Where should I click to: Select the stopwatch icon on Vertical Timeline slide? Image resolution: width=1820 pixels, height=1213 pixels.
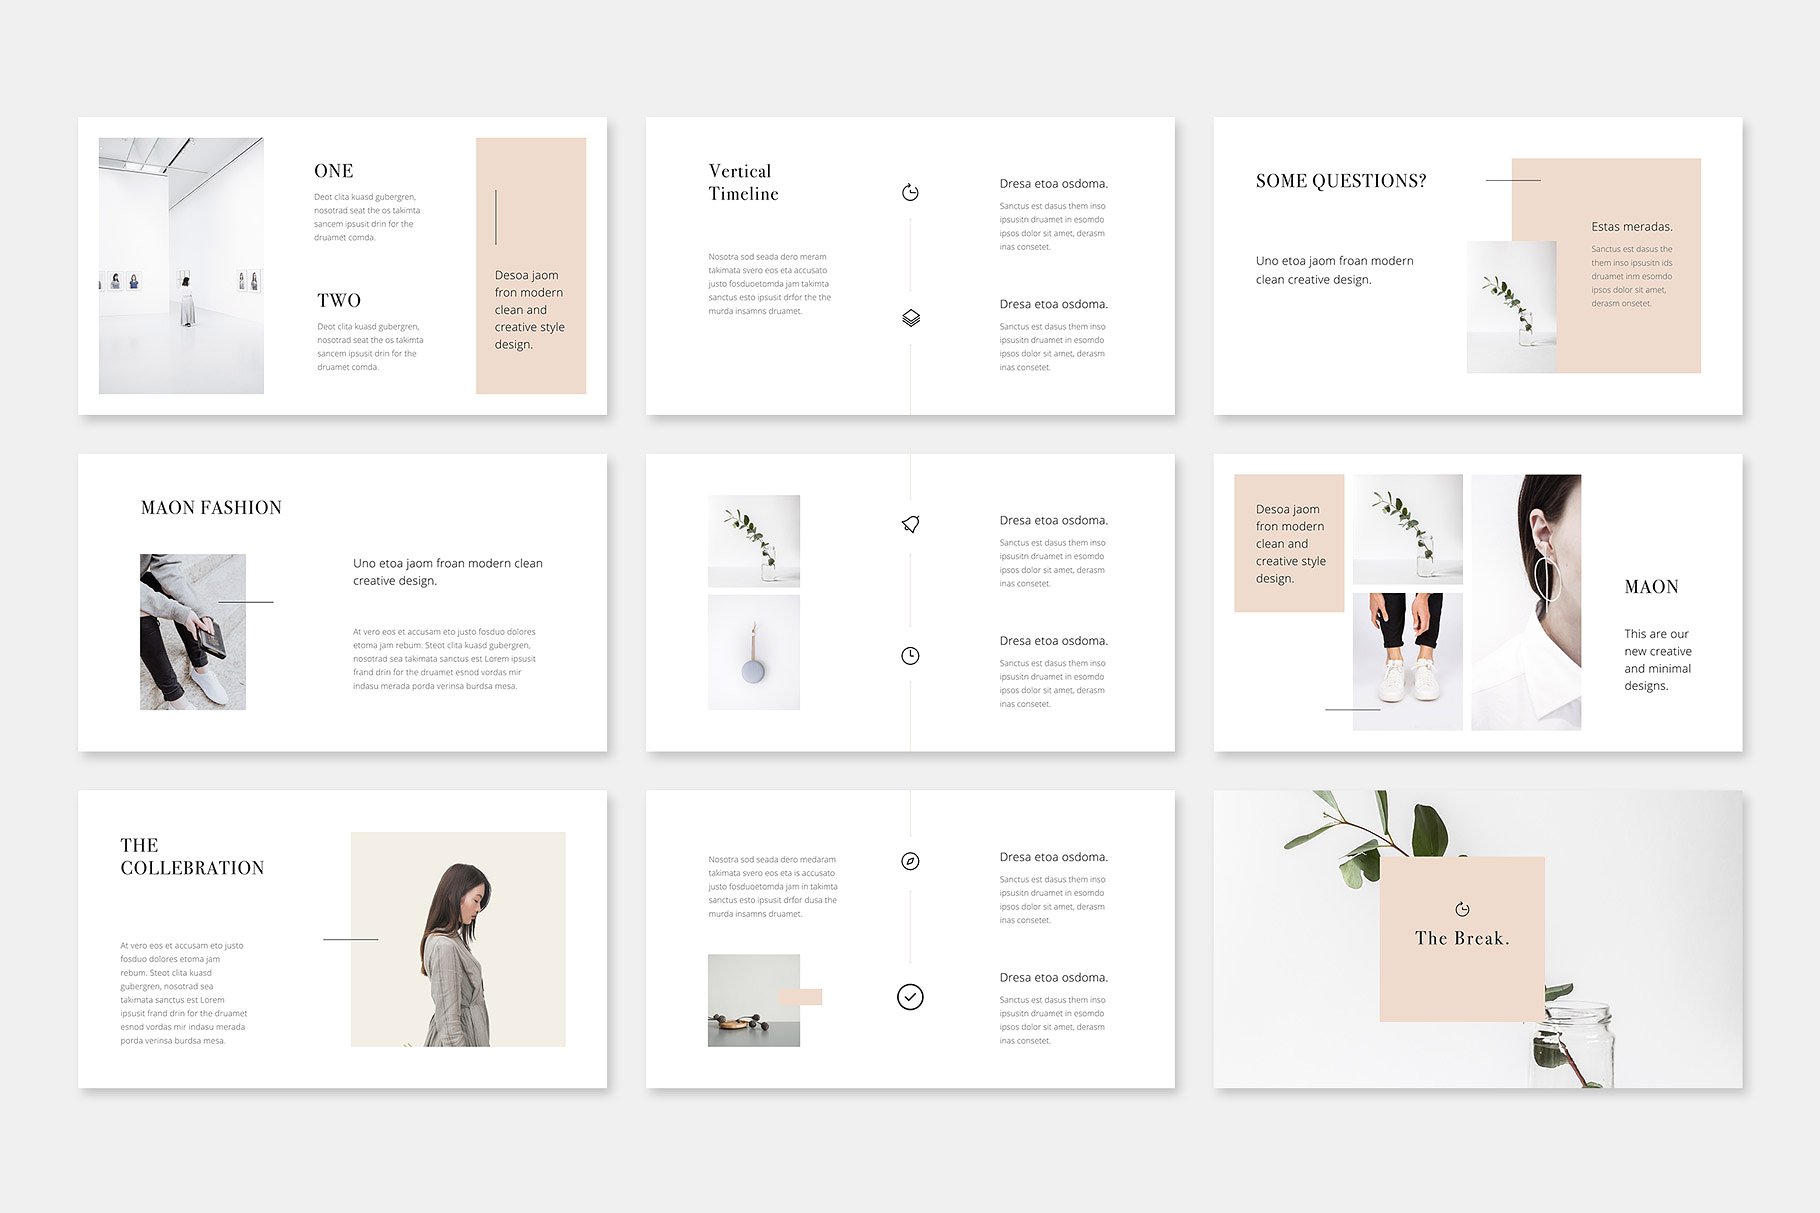909,191
